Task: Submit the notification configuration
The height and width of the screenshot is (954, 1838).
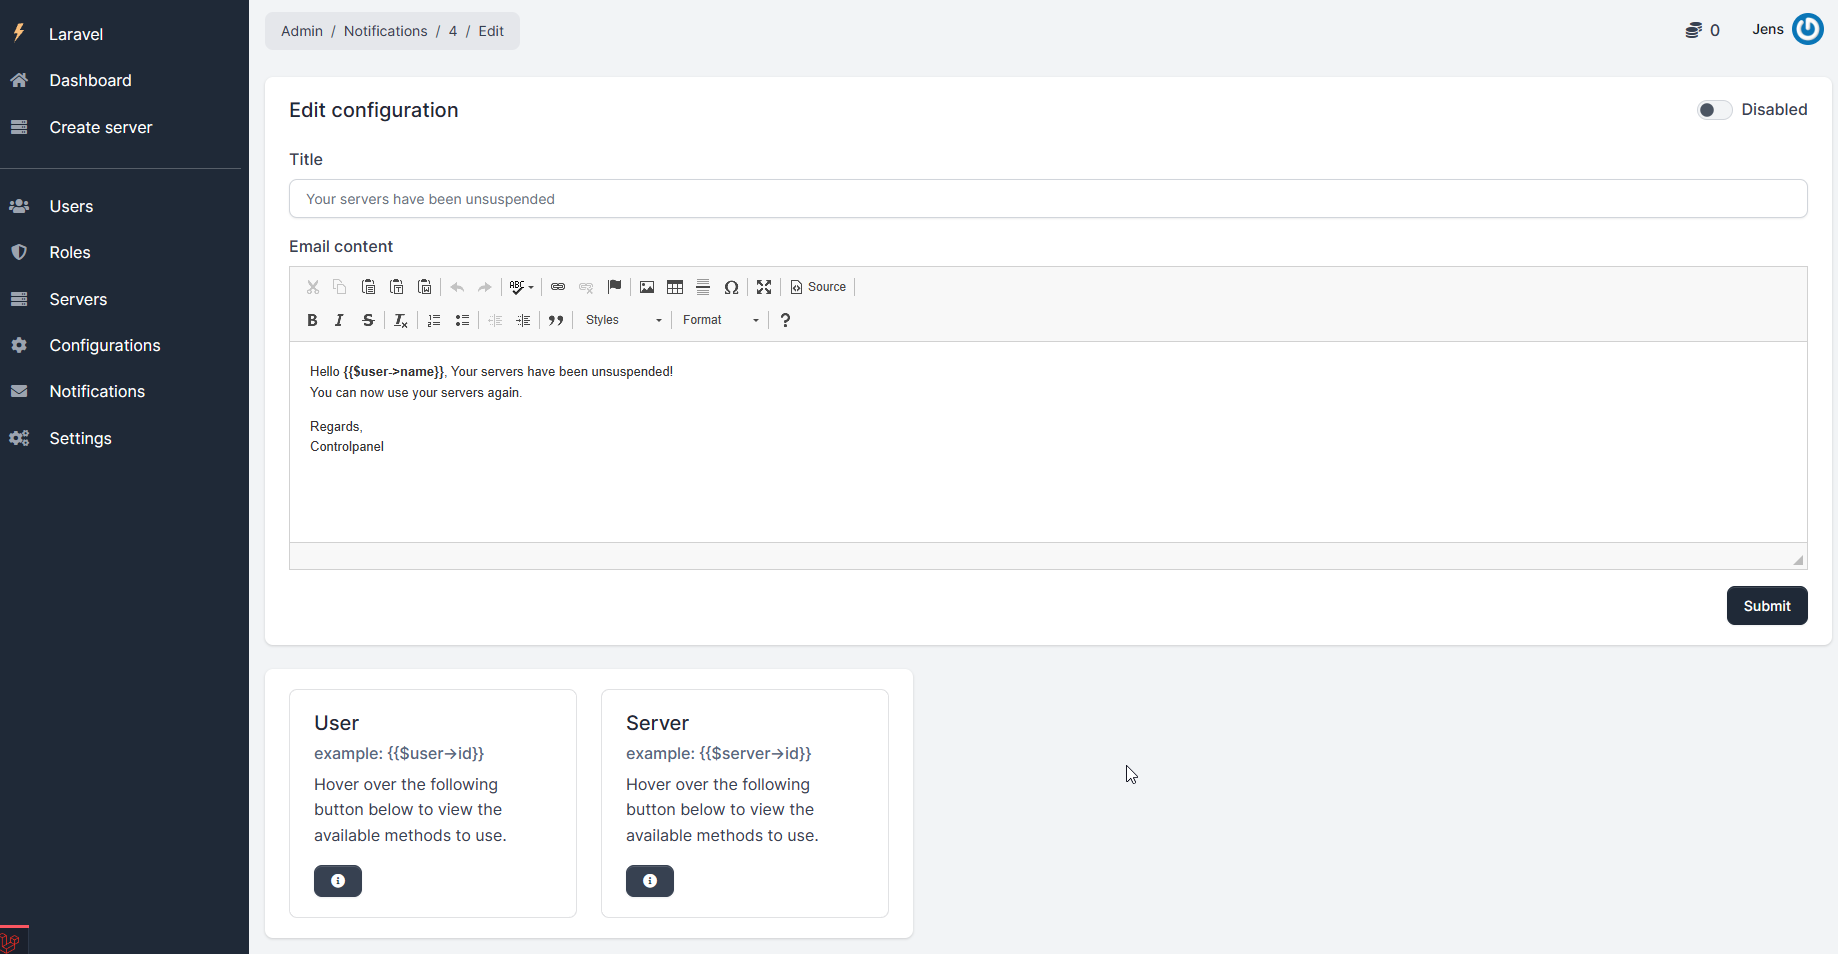Action: point(1767,606)
